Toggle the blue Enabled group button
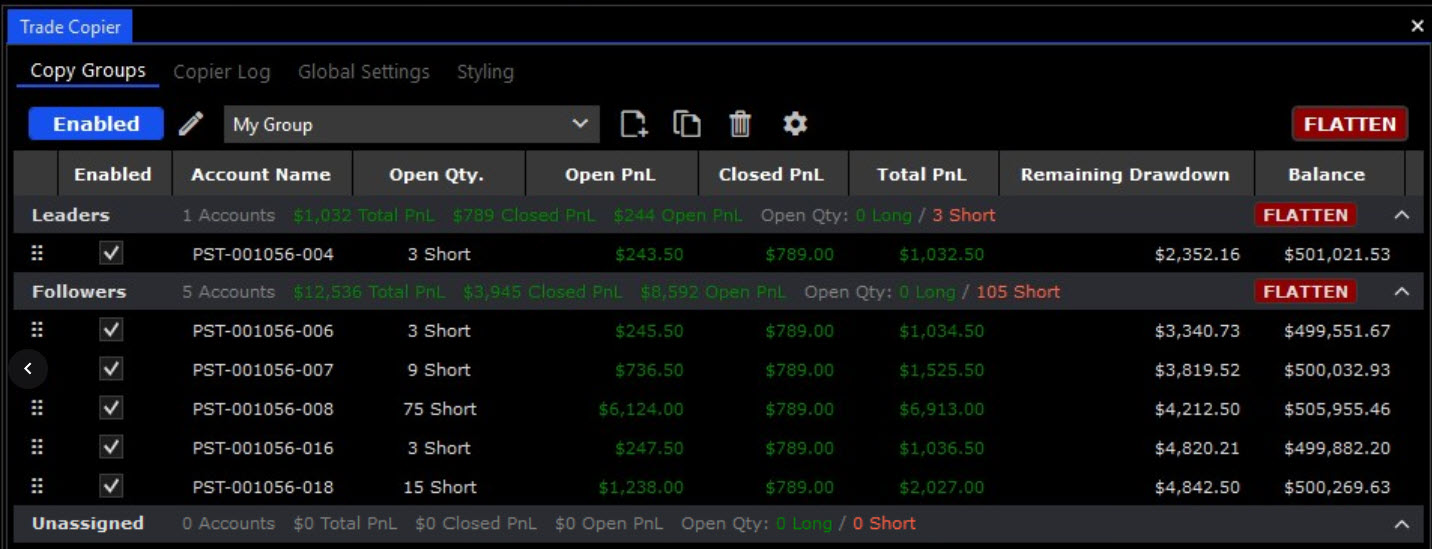Screen dimensions: 1432x549 [x=96, y=124]
